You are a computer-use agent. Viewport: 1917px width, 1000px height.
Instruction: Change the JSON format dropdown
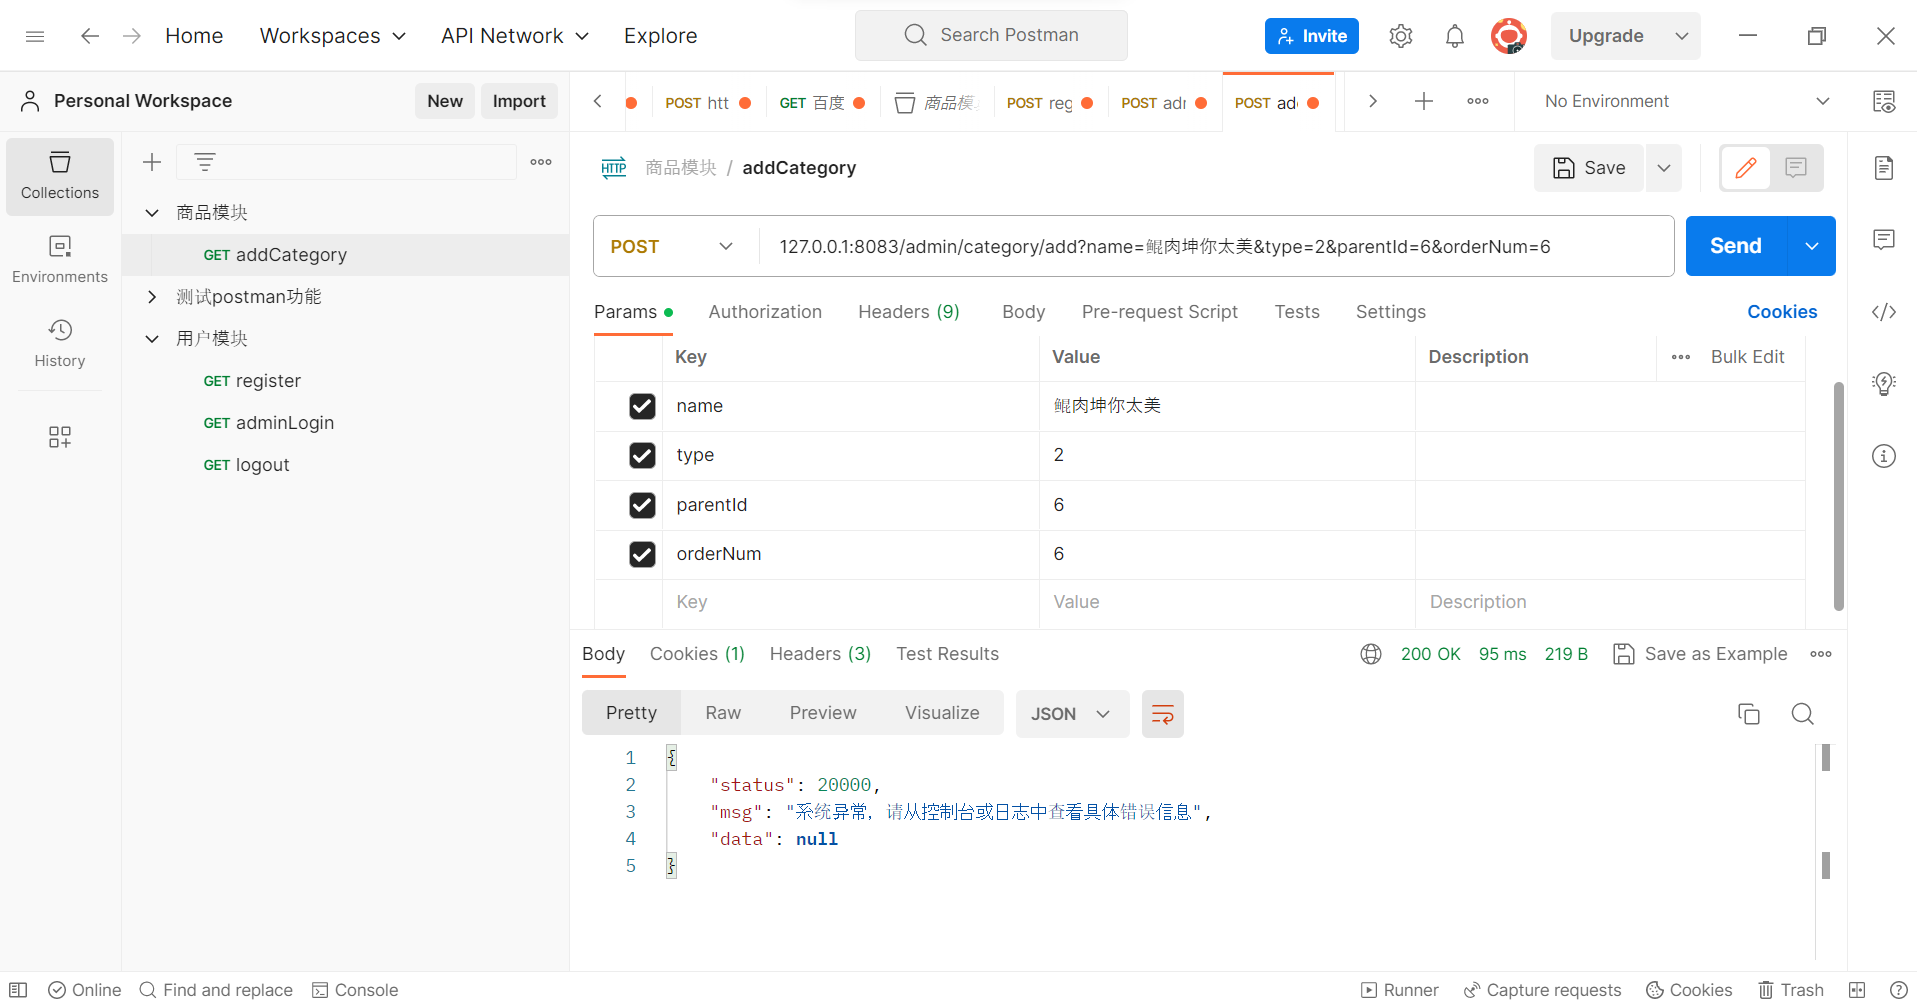click(1072, 714)
